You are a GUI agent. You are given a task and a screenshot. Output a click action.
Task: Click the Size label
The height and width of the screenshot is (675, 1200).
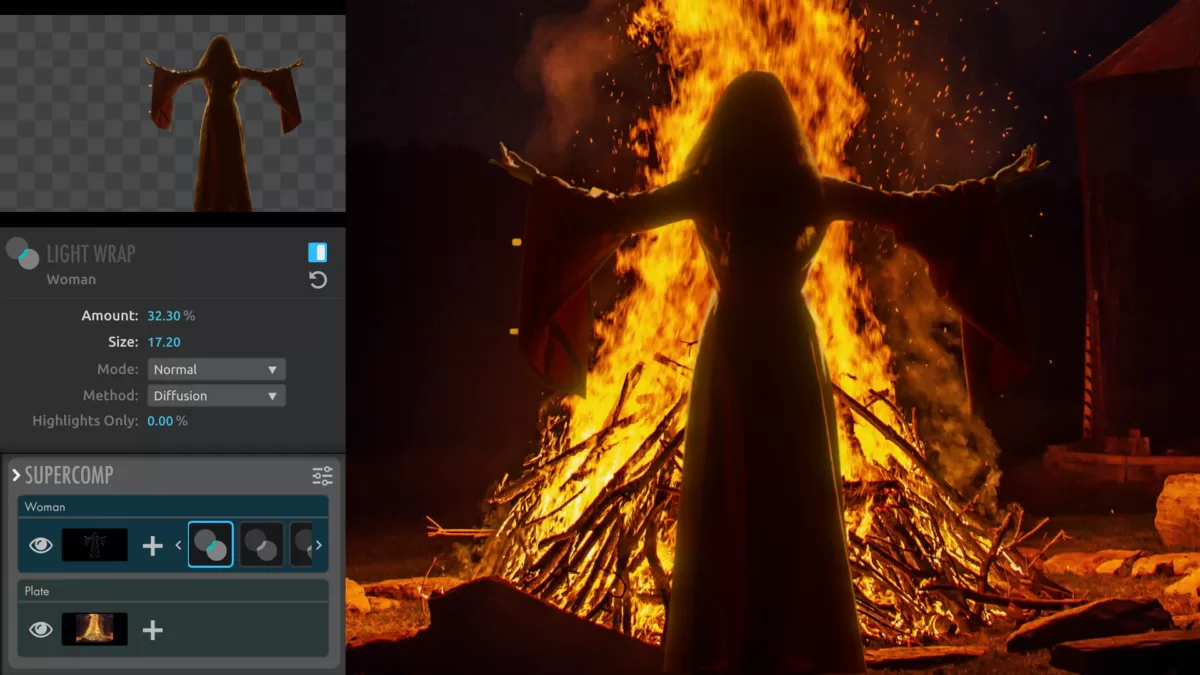tap(123, 342)
